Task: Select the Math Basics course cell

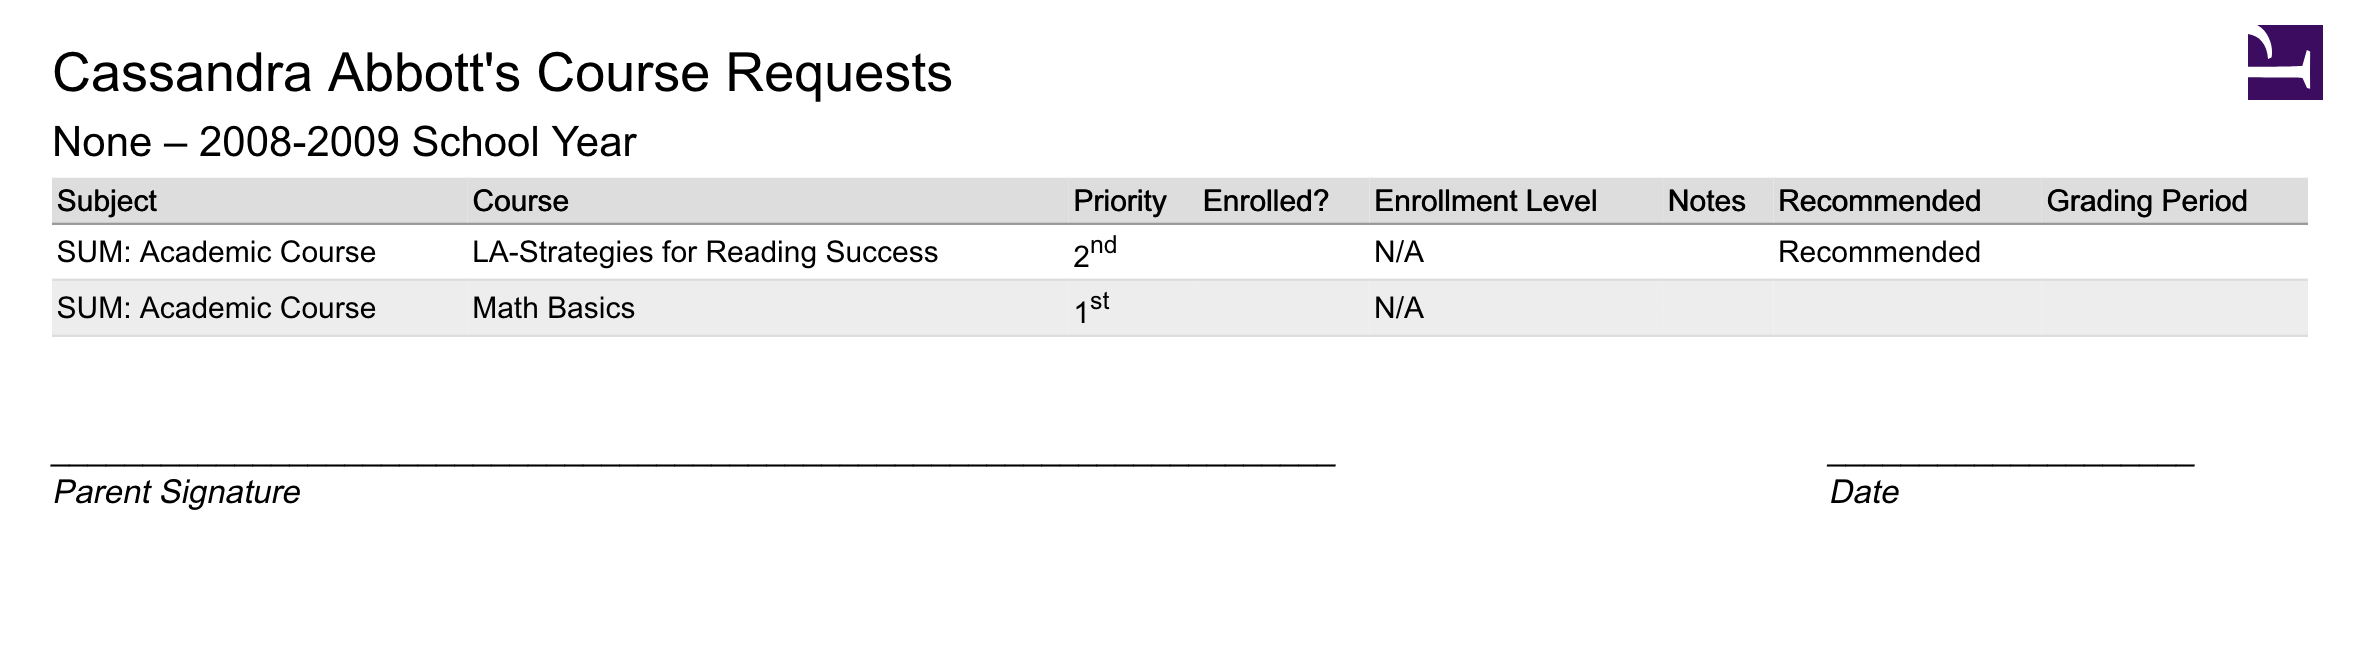Action: pos(553,308)
